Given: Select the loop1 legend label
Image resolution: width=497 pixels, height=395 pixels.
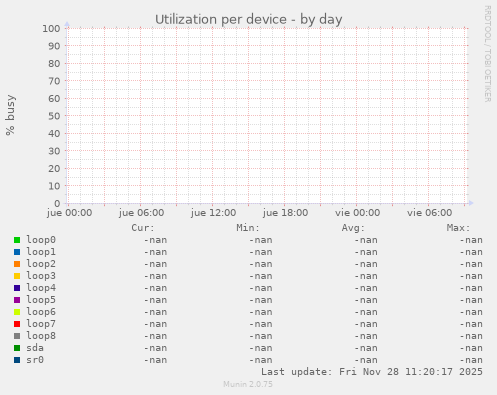Looking at the screenshot, I should (x=41, y=252).
